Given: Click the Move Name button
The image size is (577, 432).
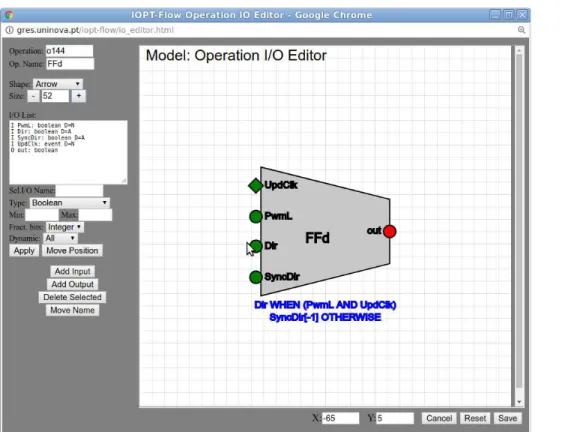Looking at the screenshot, I should [x=72, y=310].
